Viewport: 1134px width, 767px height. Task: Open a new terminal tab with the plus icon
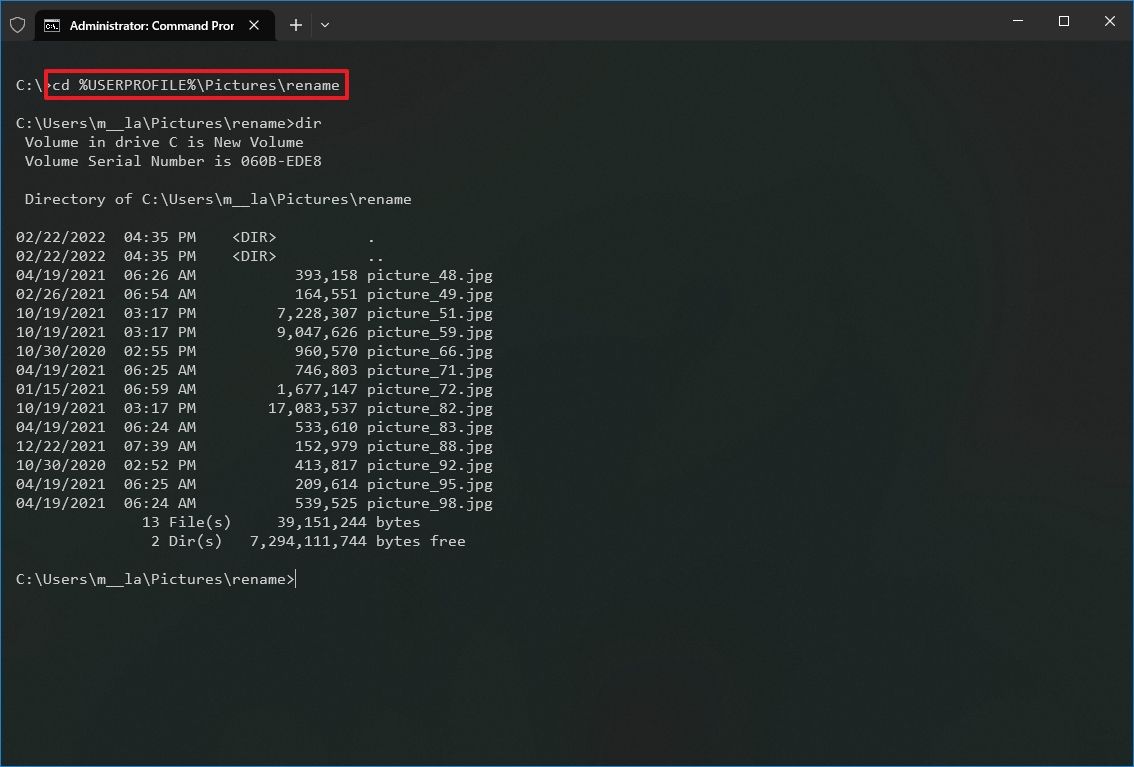[x=295, y=24]
